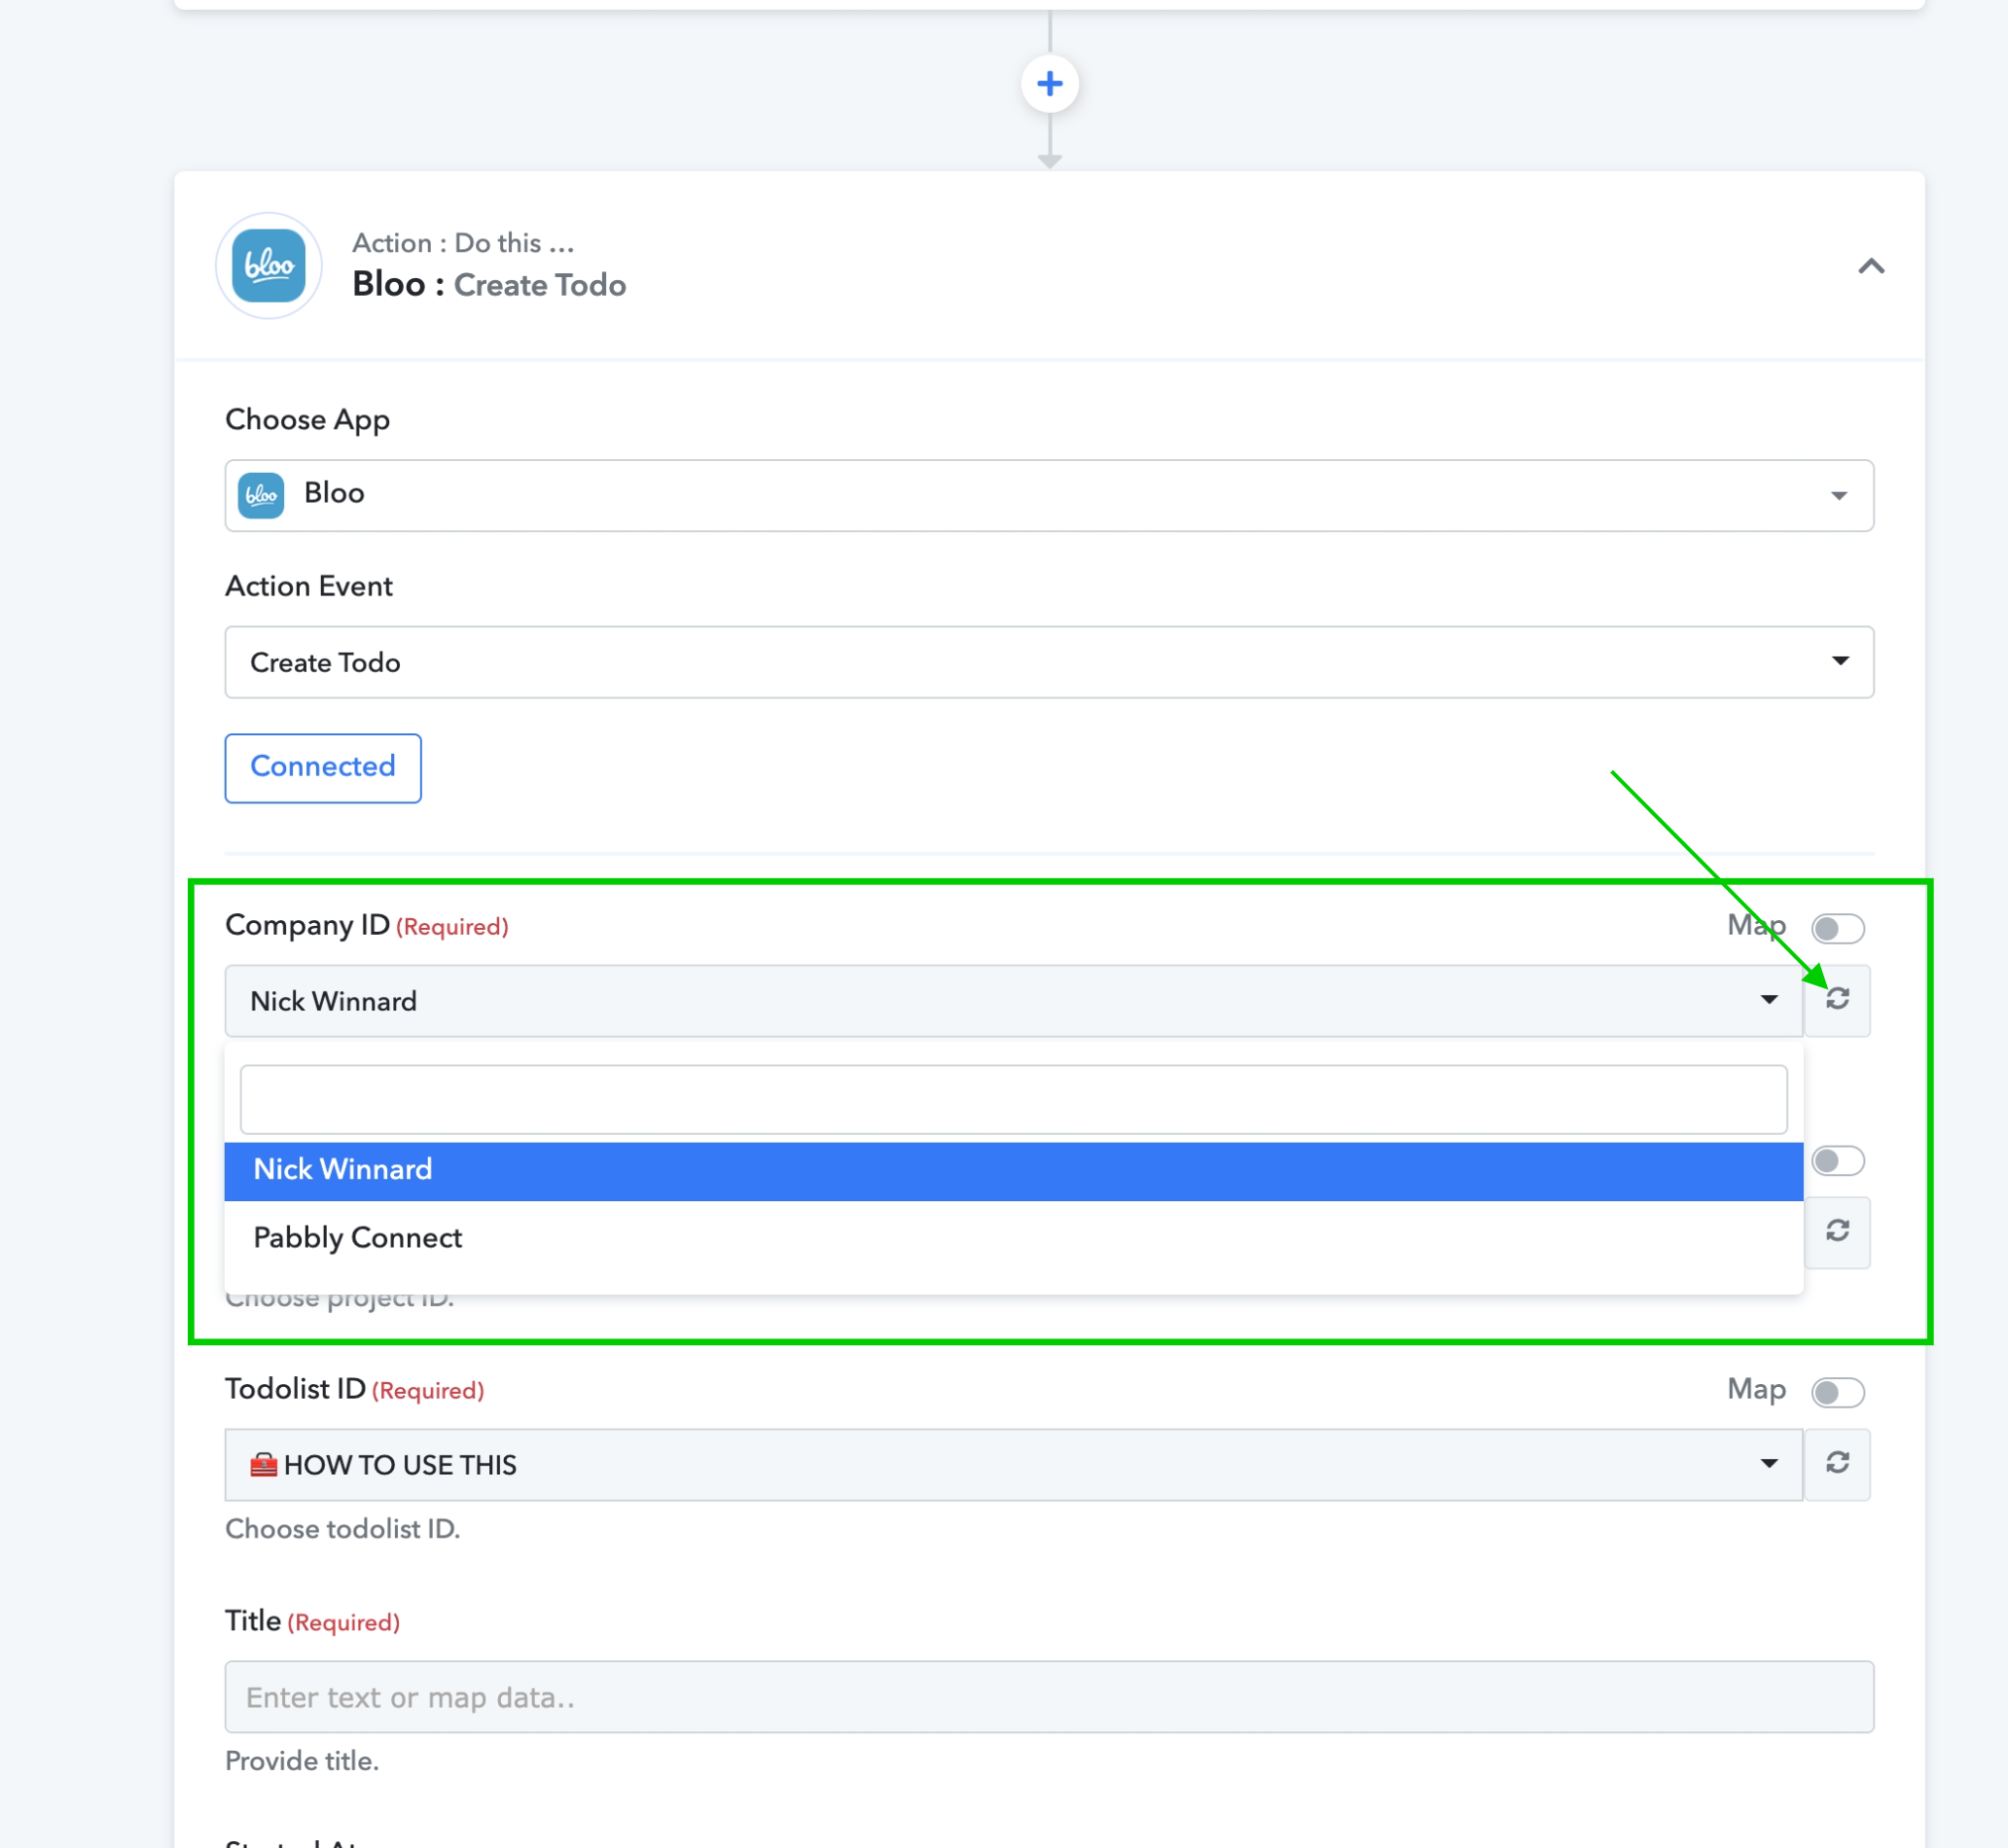Toggle Map switch beside open dropdown list
This screenshot has height=1848, width=2008.
click(1837, 1160)
